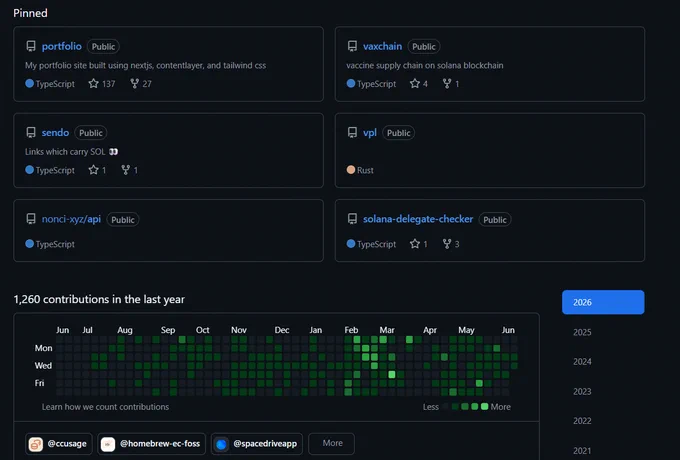This screenshot has height=460, width=680.
Task: Click the Public badge on portfolio
Action: [x=103, y=46]
